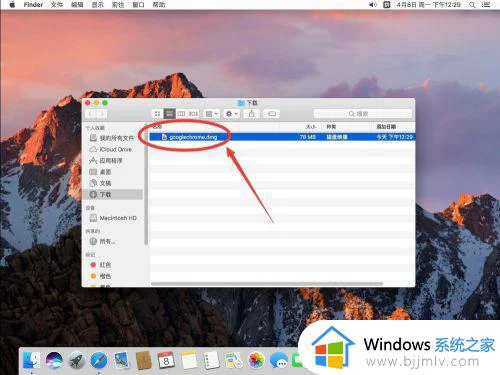Open Finder from the Dock
This screenshot has width=500, height=375.
point(32,360)
